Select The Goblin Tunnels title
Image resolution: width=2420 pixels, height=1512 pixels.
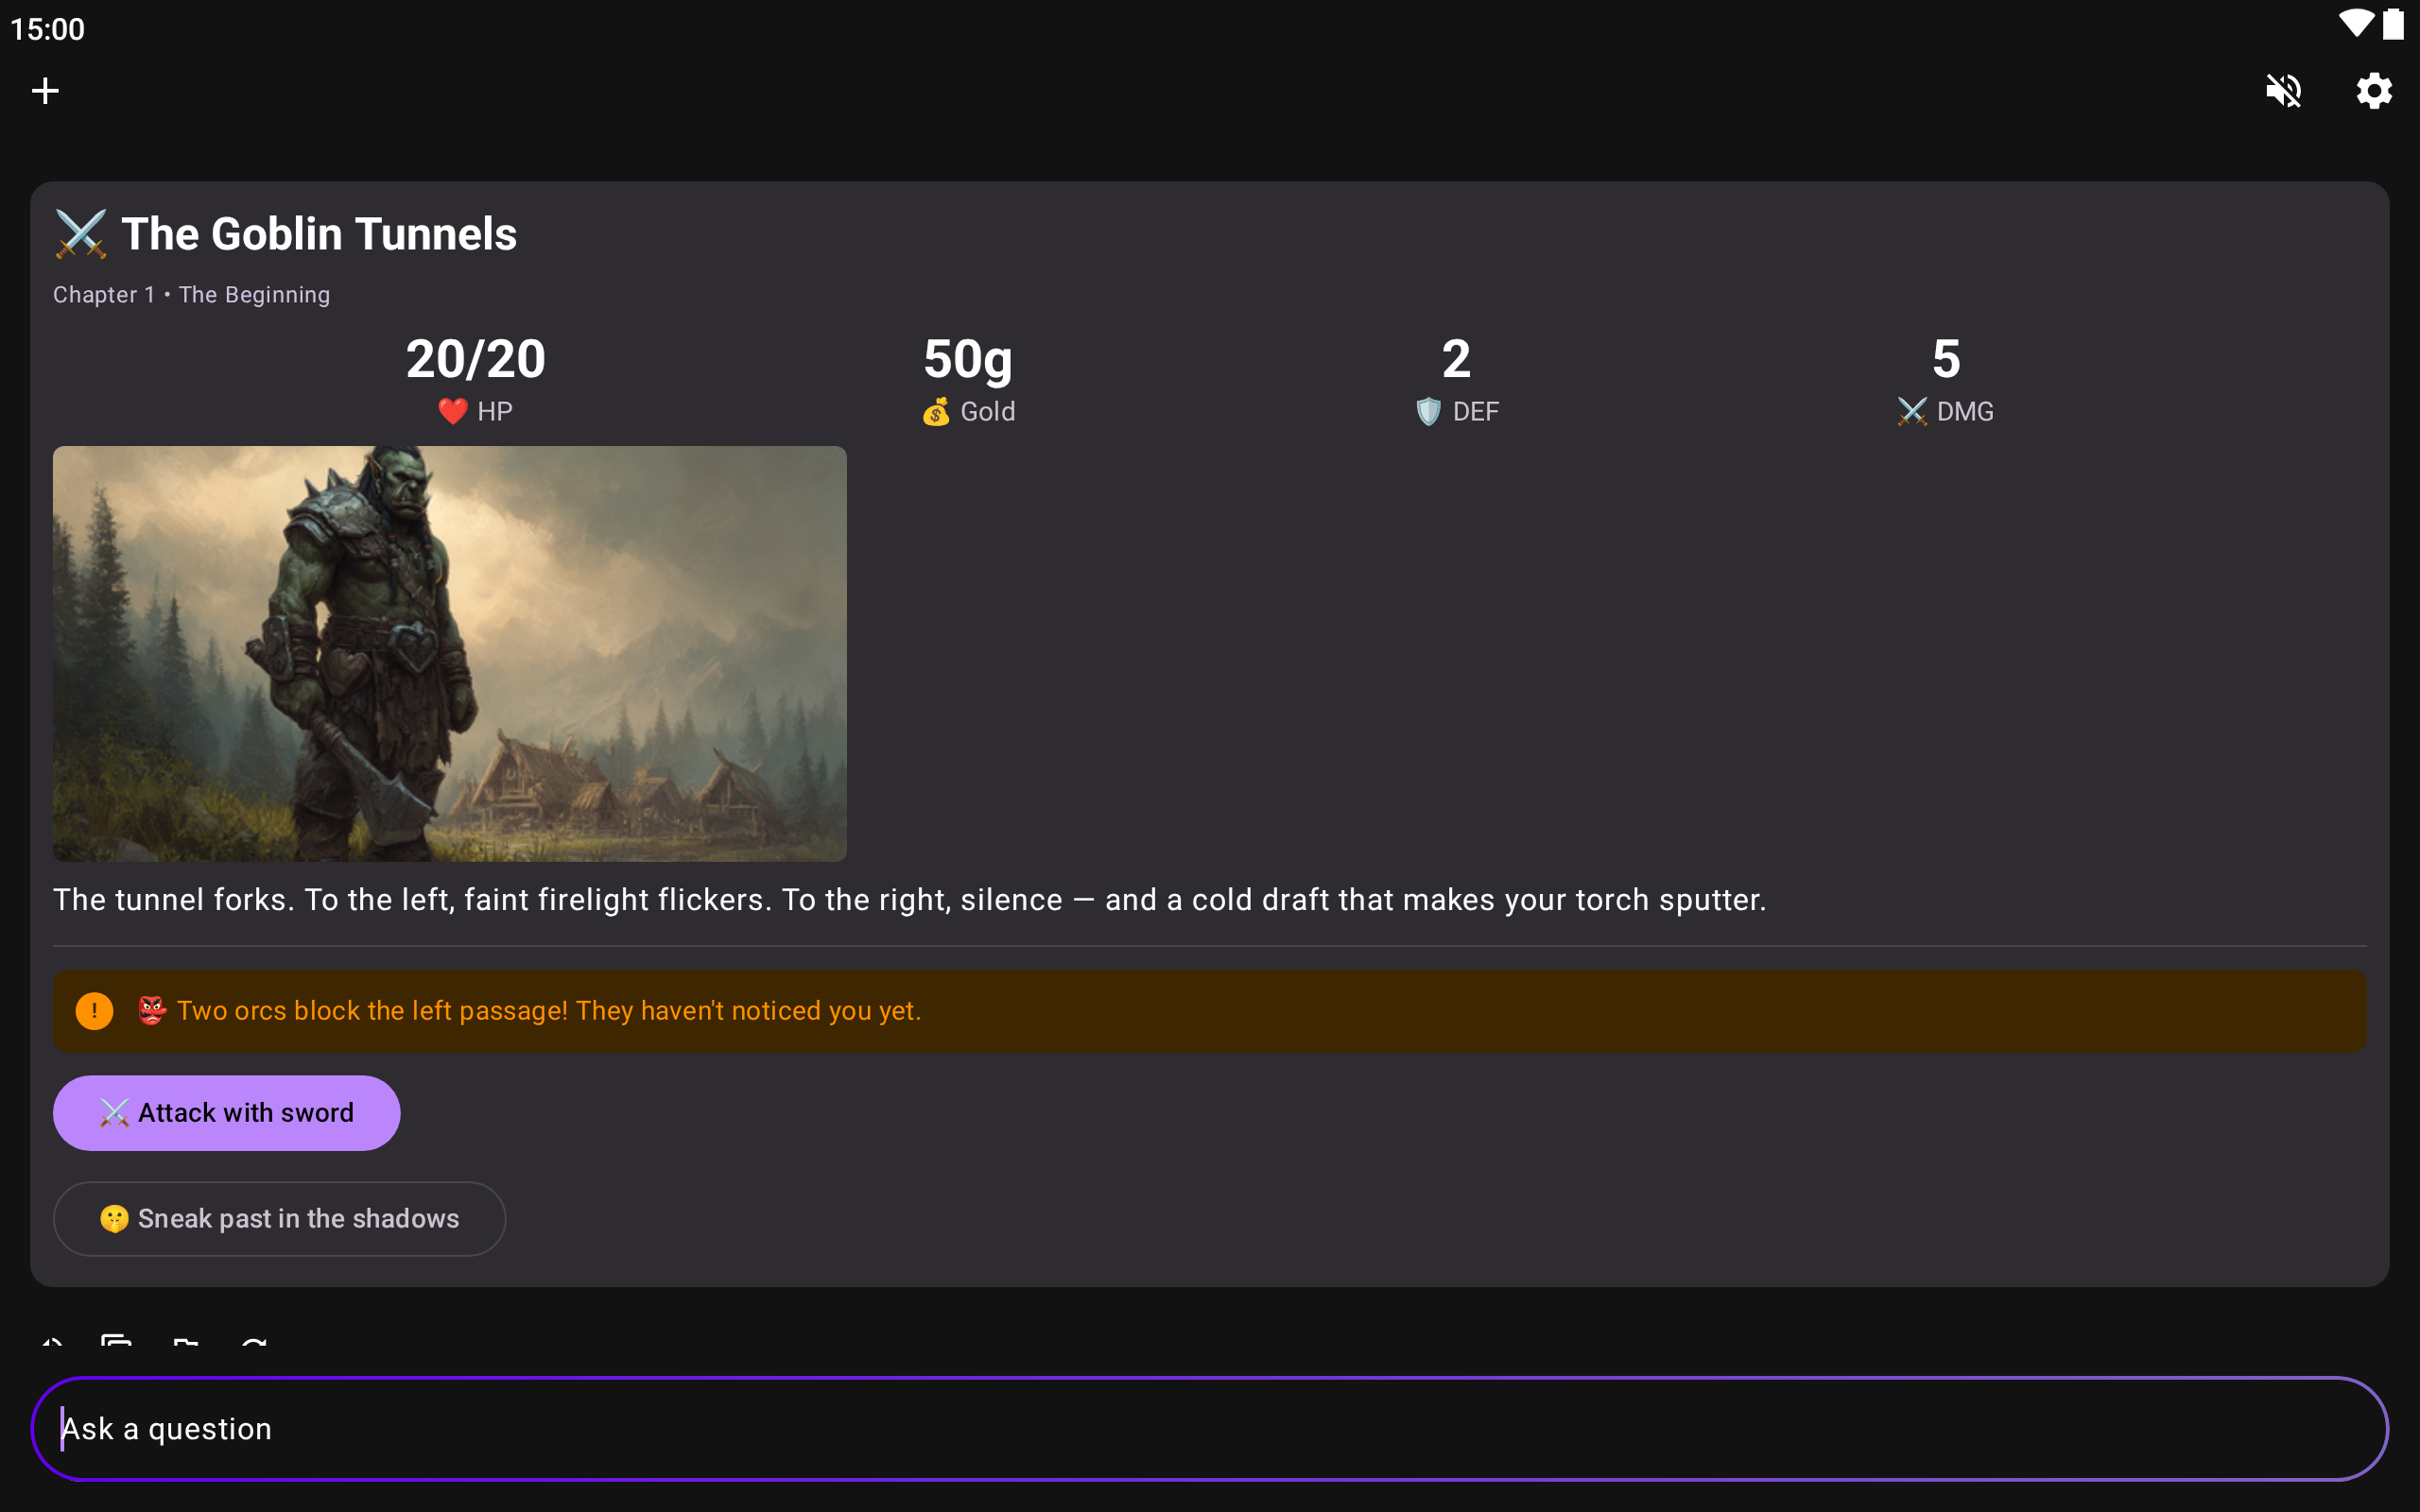point(319,234)
